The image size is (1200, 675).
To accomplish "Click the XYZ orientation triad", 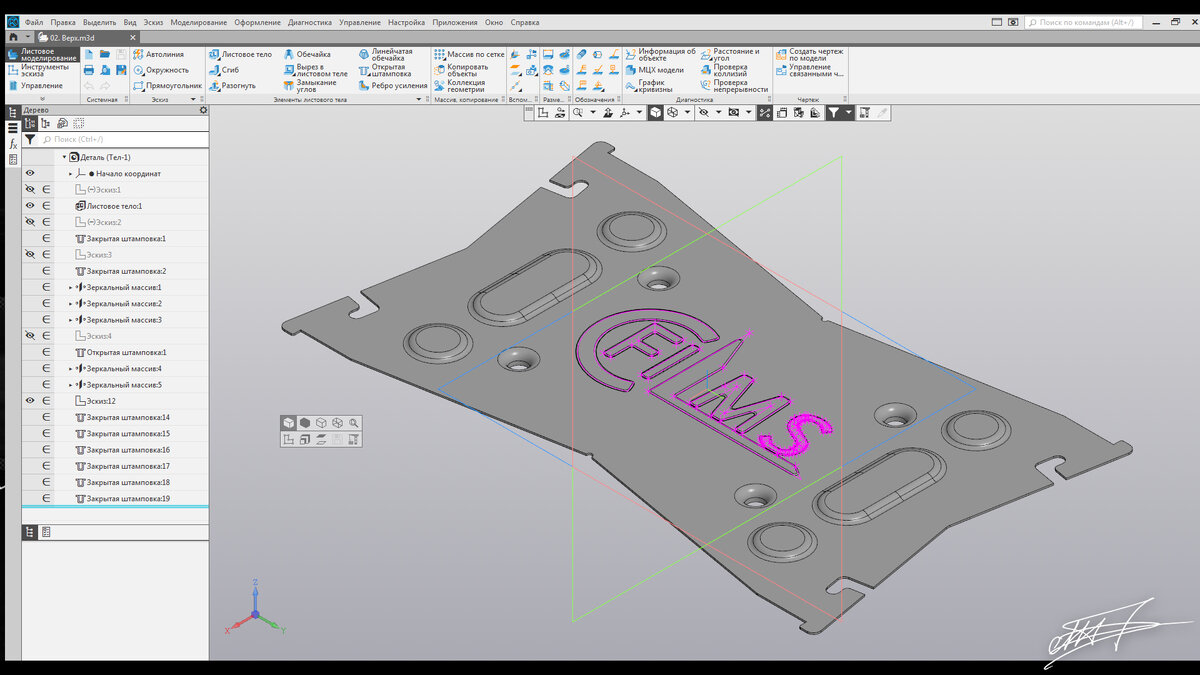I will tap(255, 608).
